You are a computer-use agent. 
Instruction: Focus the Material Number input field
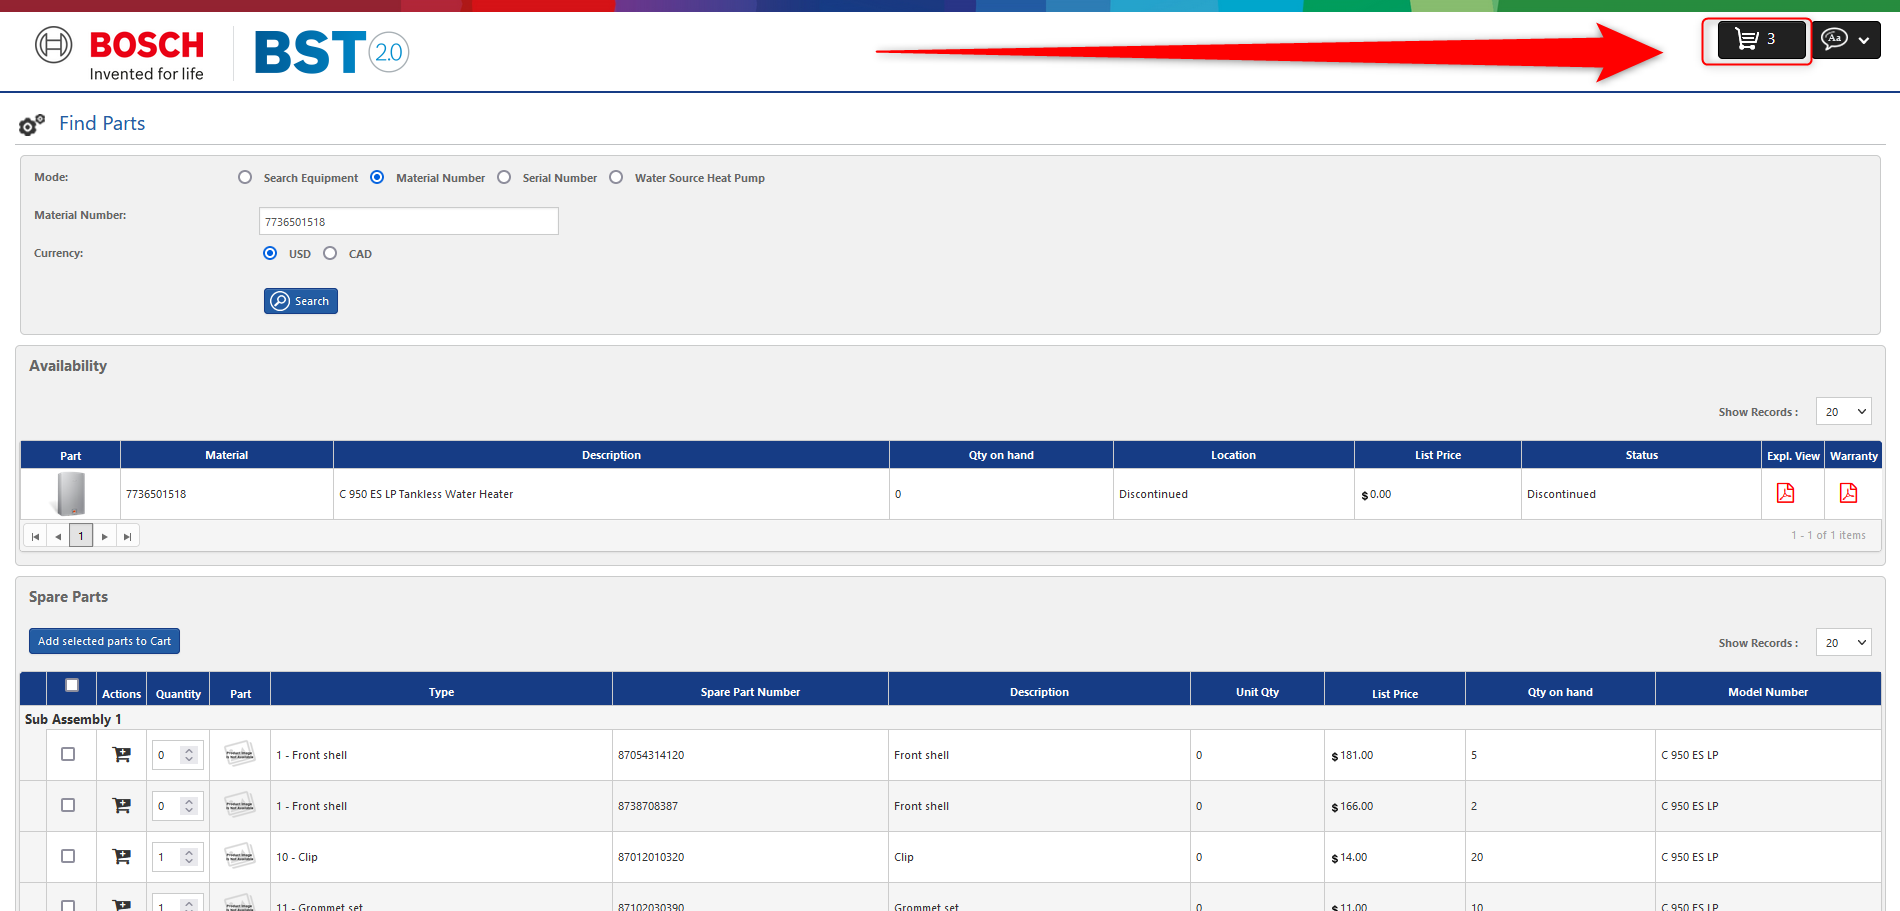coord(409,221)
